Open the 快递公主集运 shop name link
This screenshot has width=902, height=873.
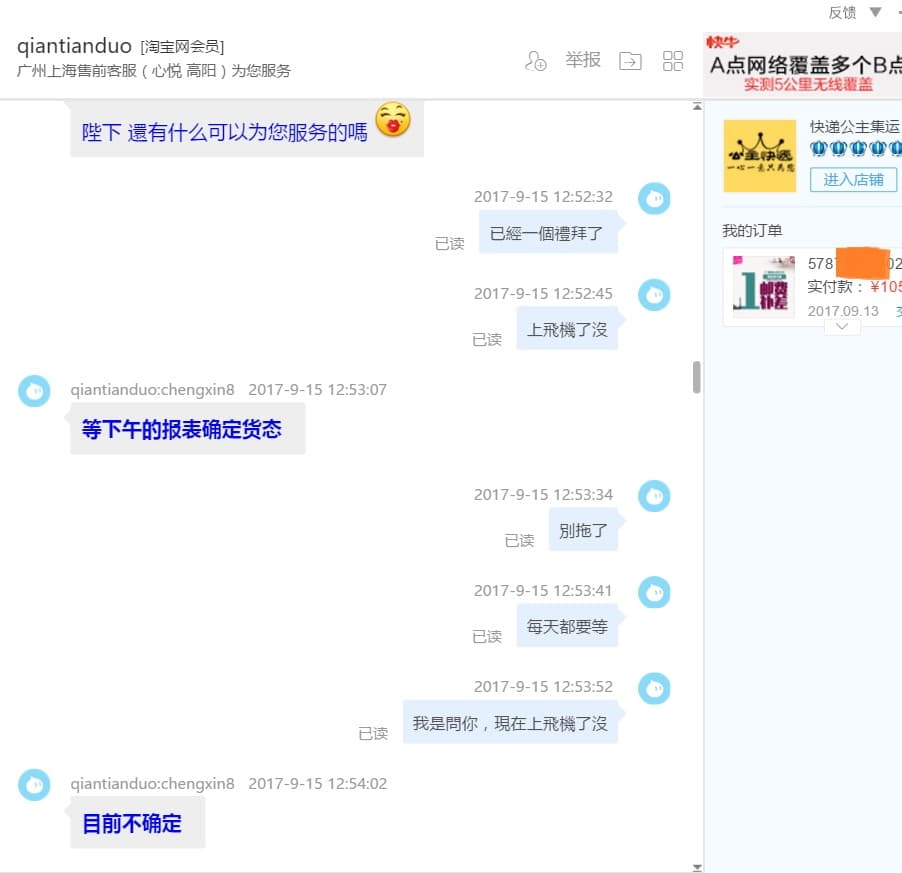point(855,127)
